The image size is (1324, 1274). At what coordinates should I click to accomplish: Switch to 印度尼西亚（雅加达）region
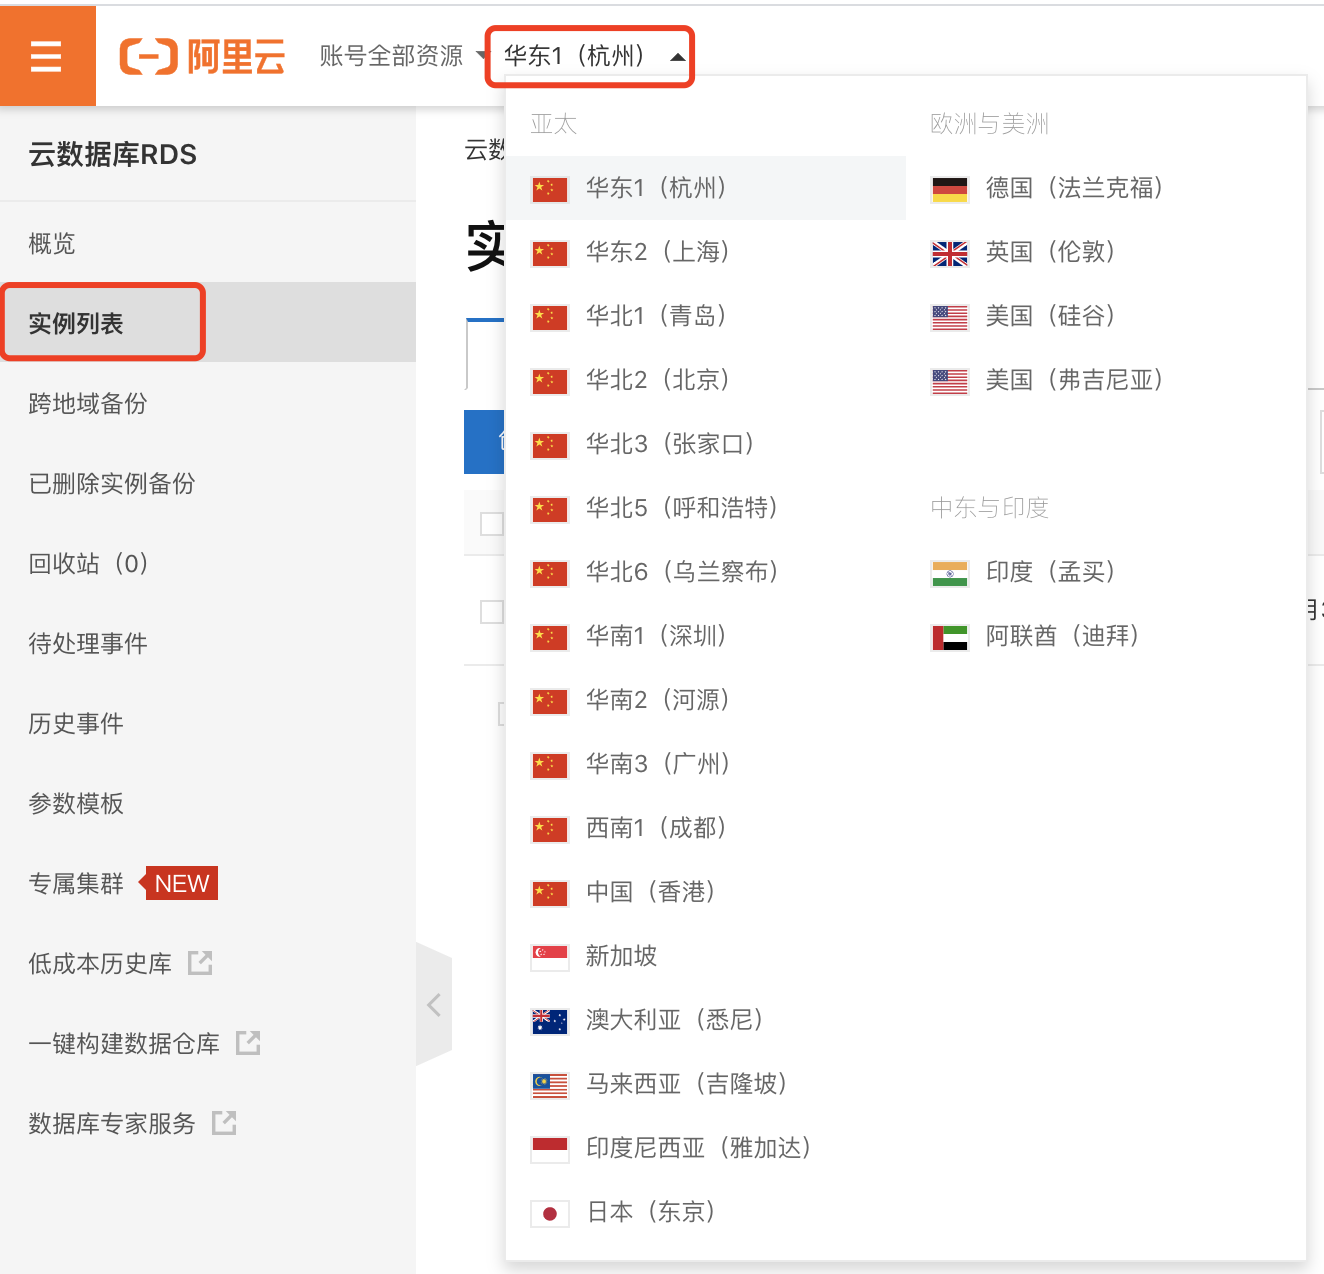[x=706, y=1148]
